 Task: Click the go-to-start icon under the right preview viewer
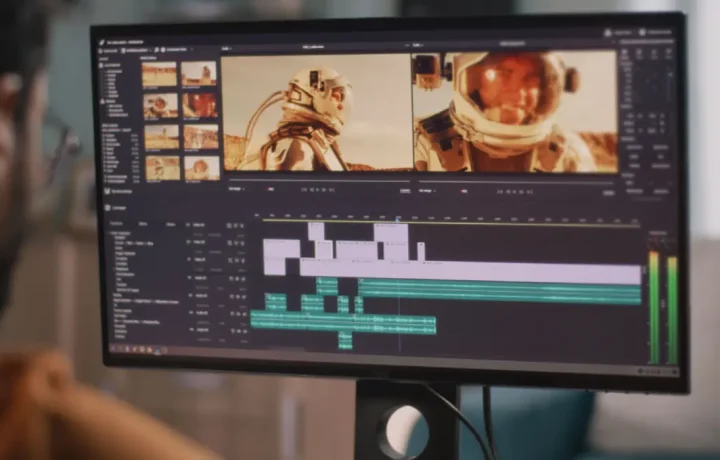[x=500, y=191]
